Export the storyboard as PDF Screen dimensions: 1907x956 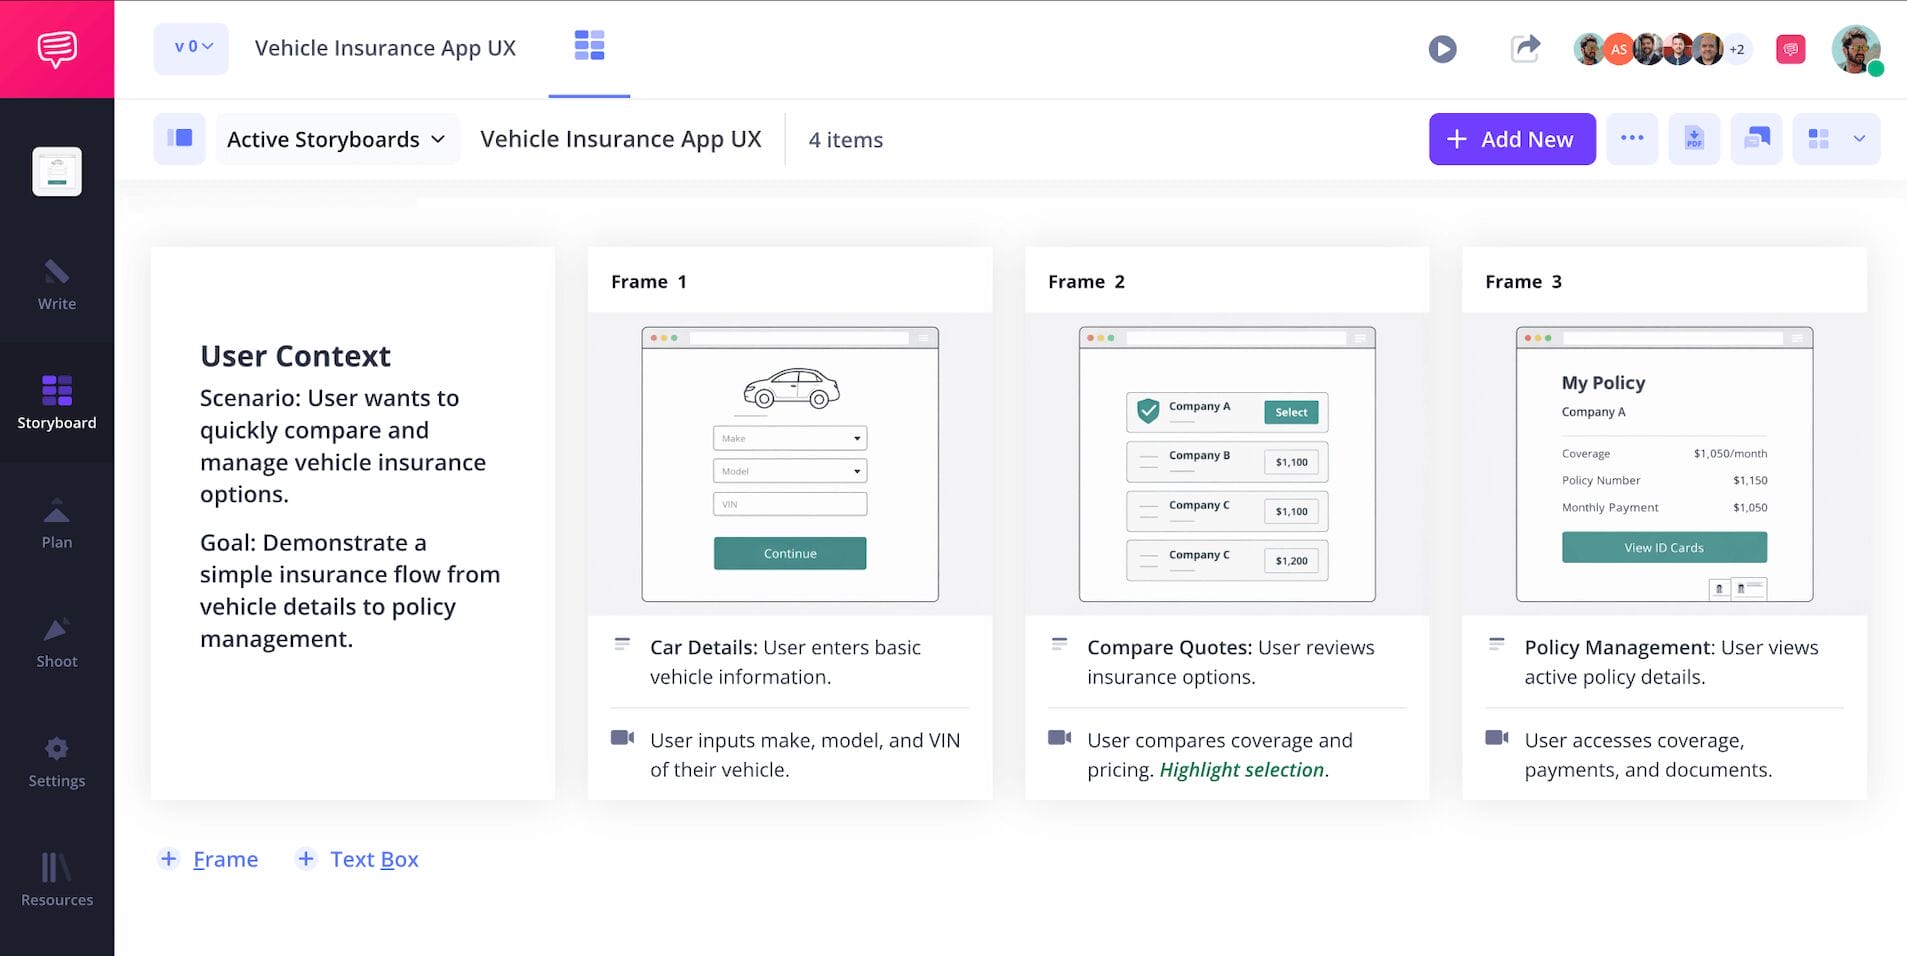pos(1694,139)
